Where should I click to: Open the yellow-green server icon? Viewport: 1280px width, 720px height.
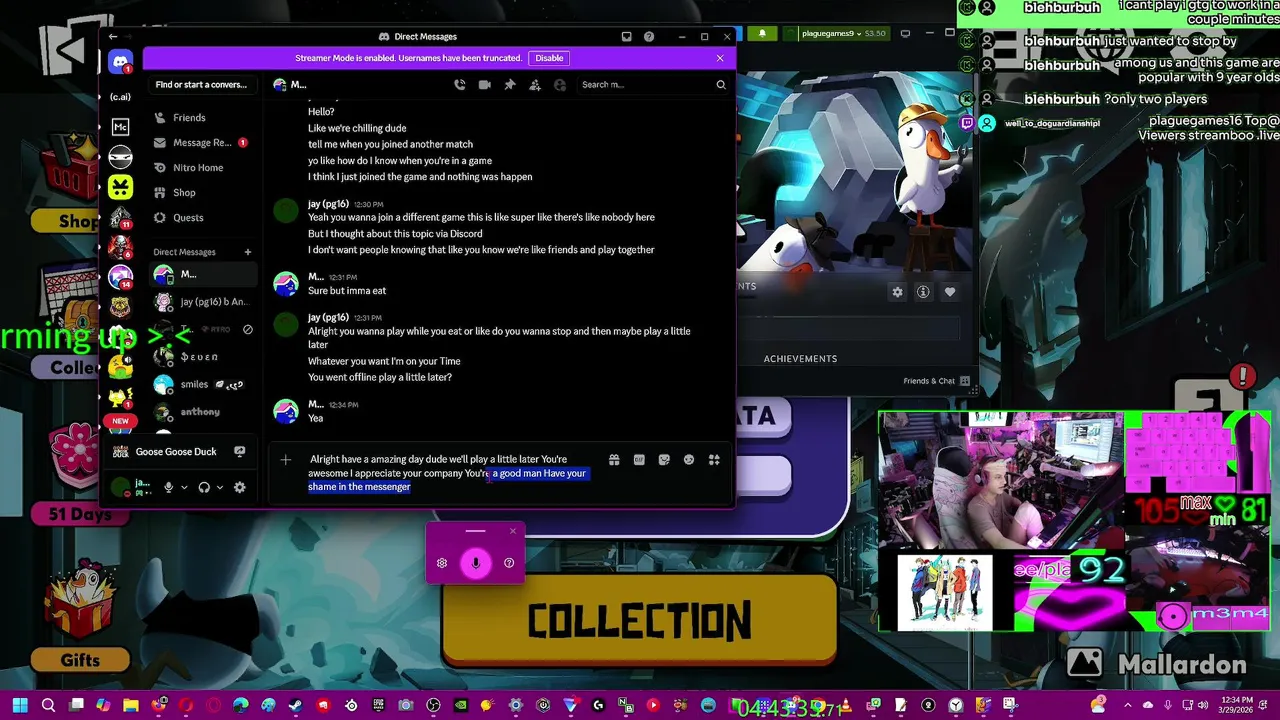pyautogui.click(x=120, y=187)
